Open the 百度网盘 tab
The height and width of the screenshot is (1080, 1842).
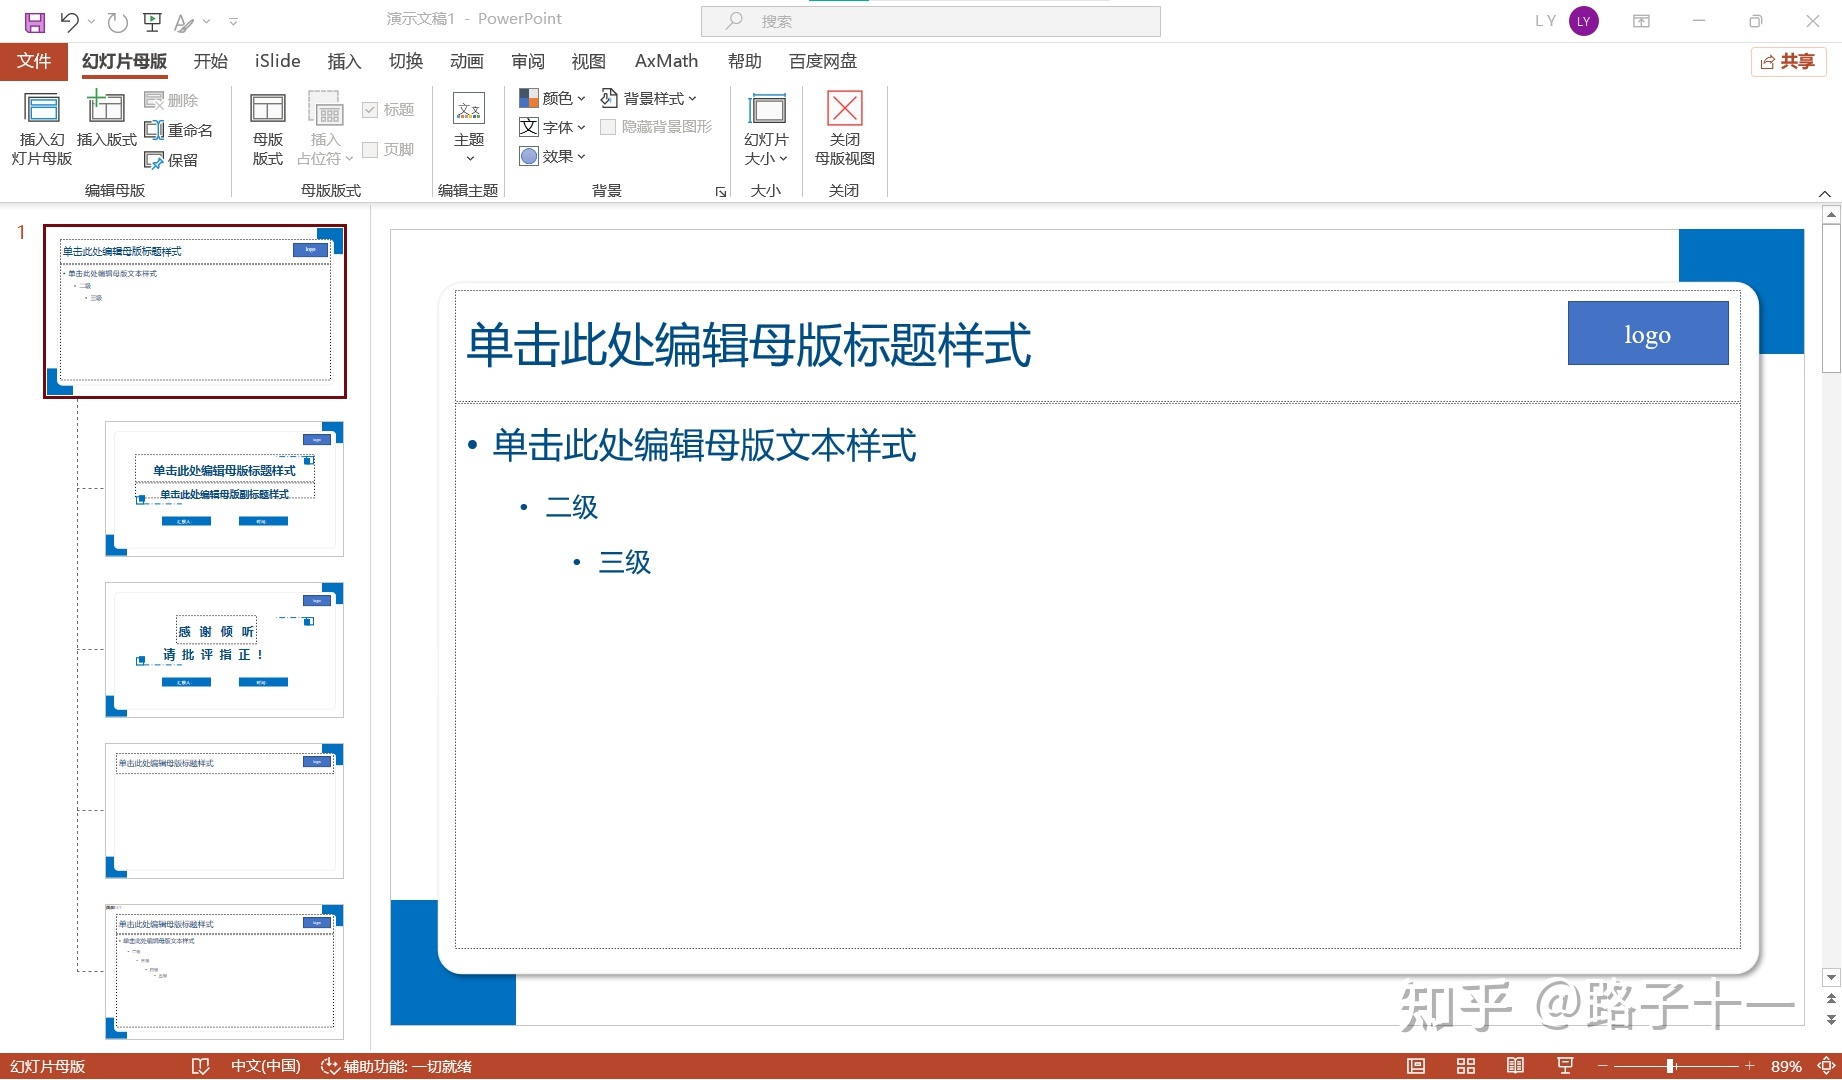pos(823,61)
